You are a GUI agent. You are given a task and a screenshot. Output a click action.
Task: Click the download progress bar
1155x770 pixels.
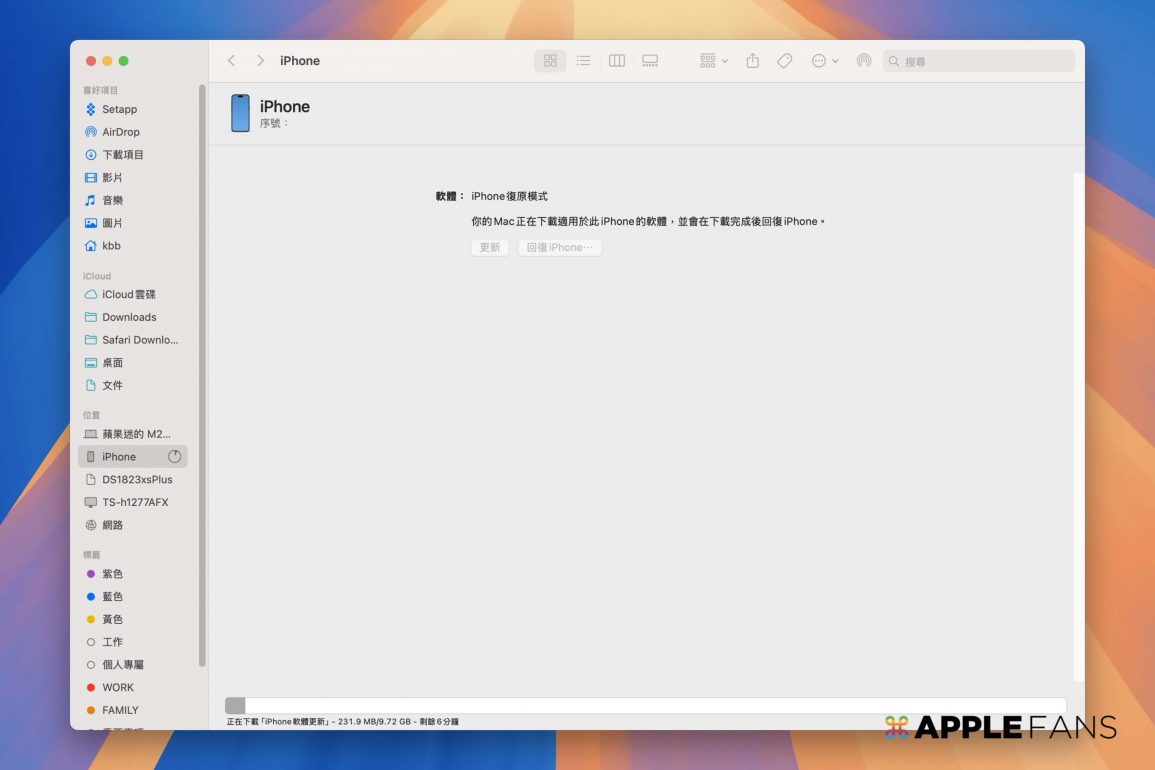[x=645, y=705]
